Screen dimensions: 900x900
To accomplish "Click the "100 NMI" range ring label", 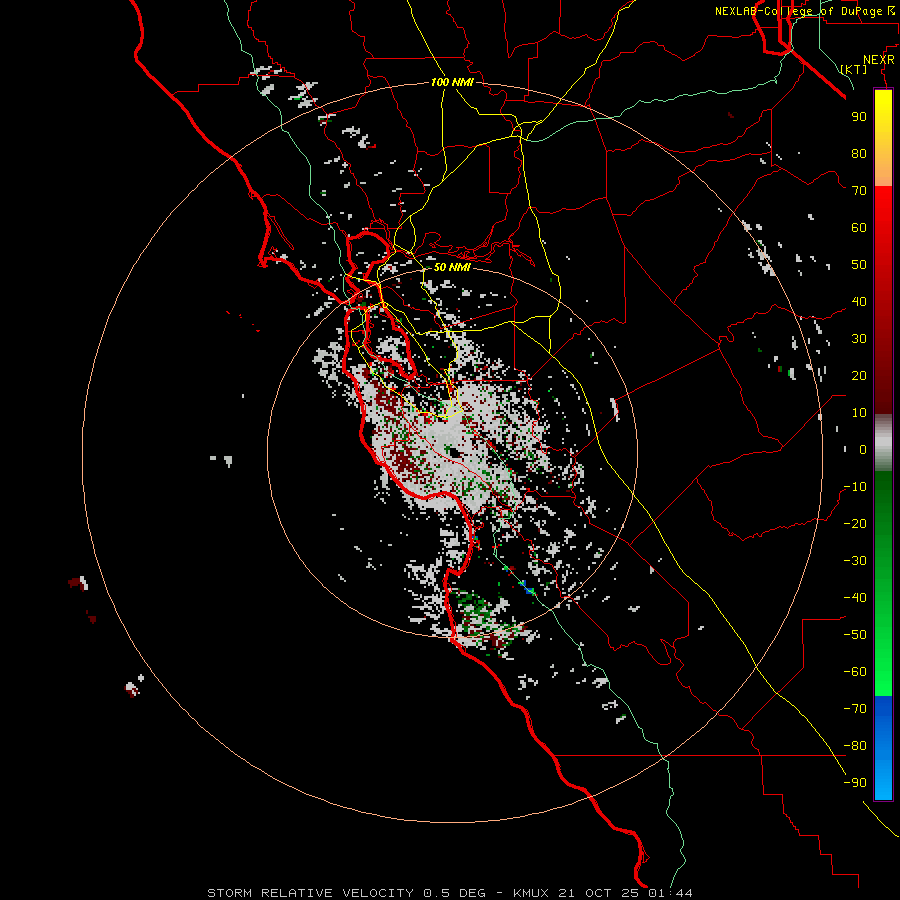I will tap(452, 82).
